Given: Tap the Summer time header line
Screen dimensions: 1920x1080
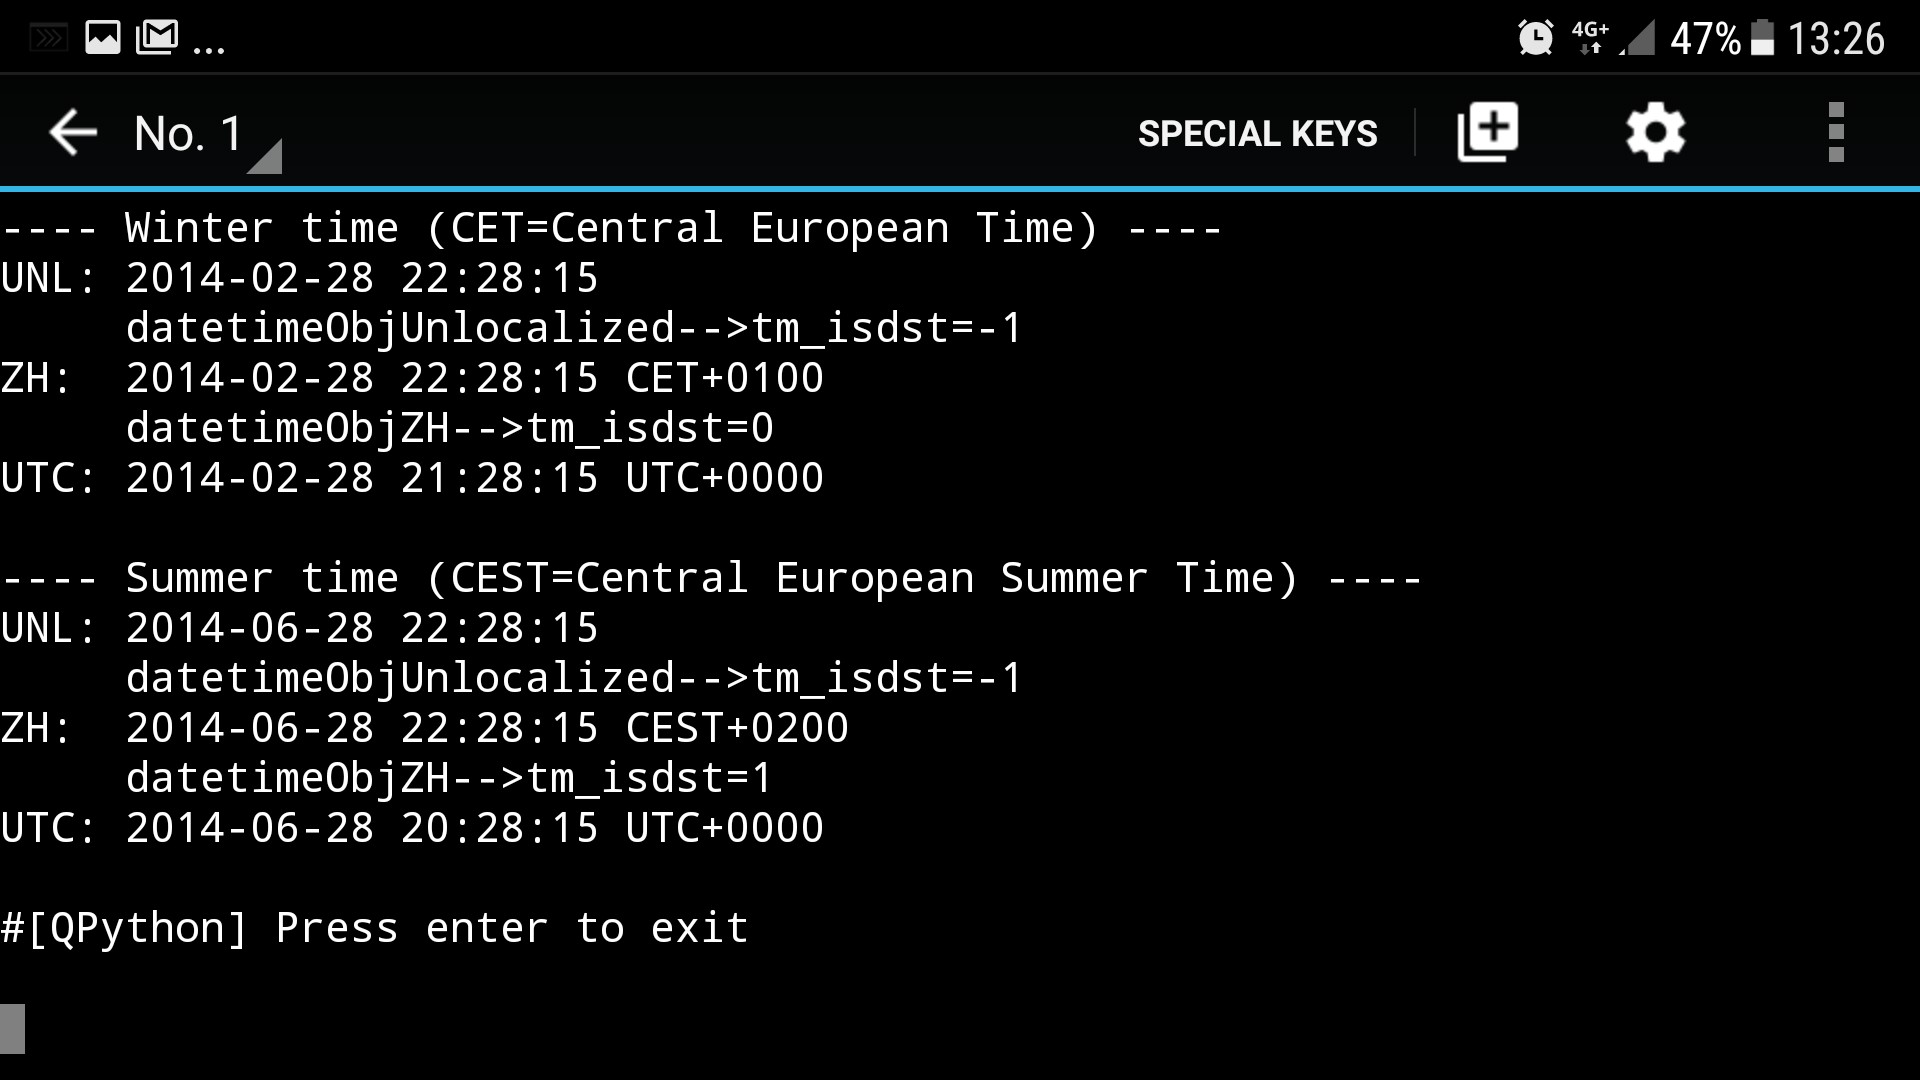Looking at the screenshot, I should 710,578.
